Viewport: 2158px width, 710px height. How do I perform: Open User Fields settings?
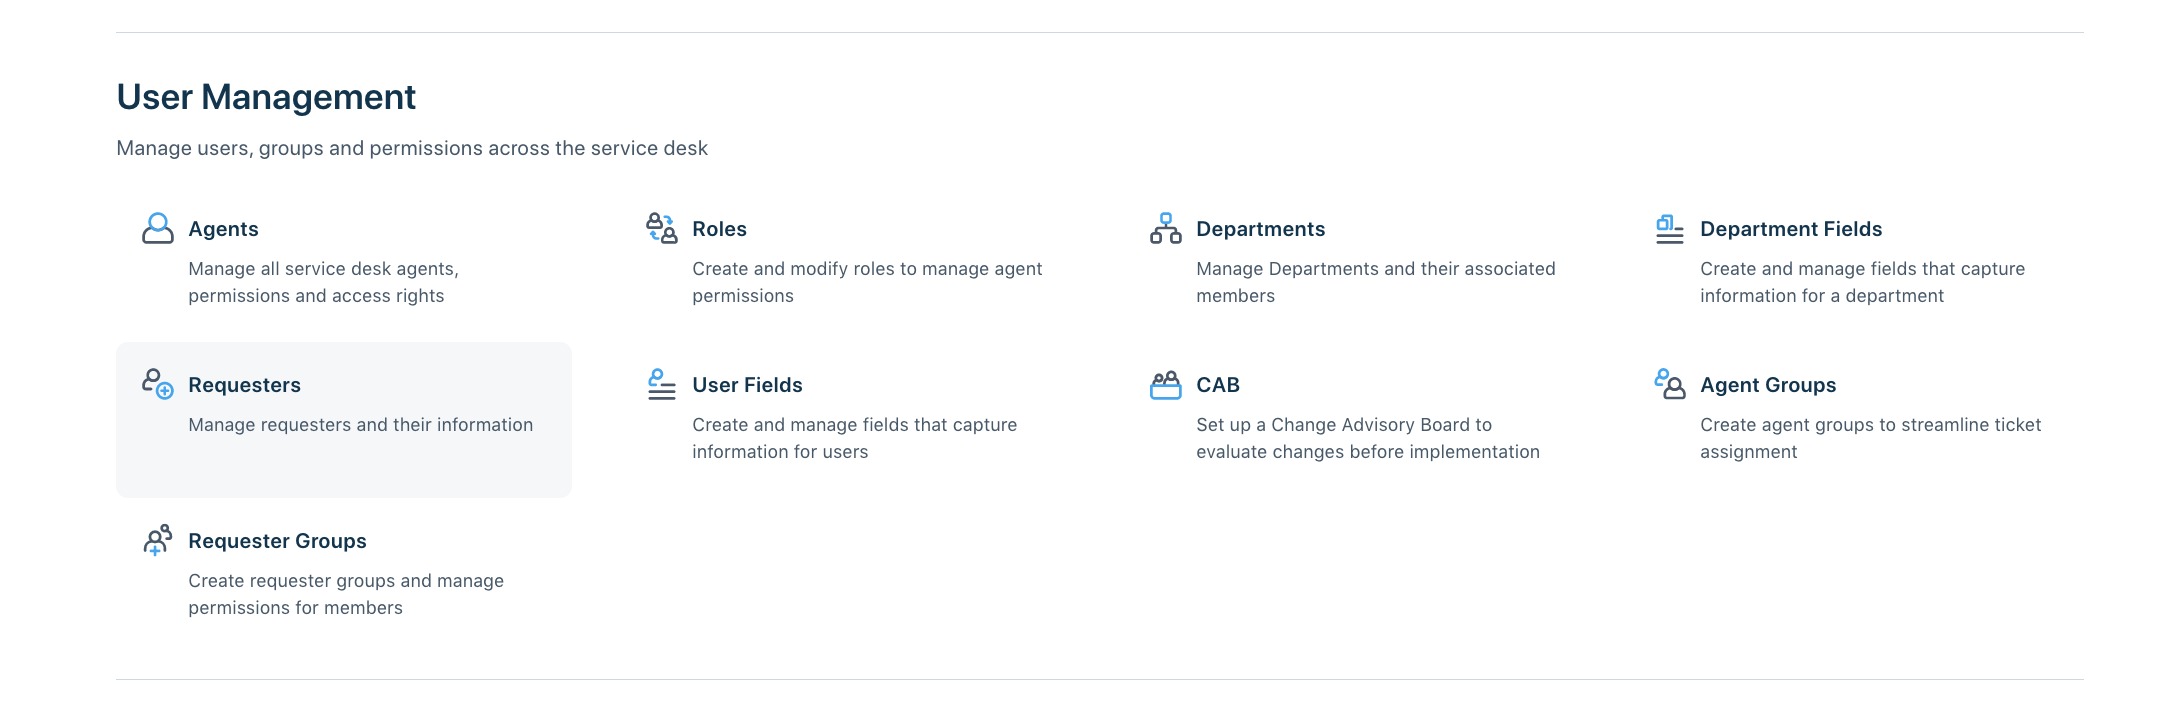pyautogui.click(x=747, y=385)
